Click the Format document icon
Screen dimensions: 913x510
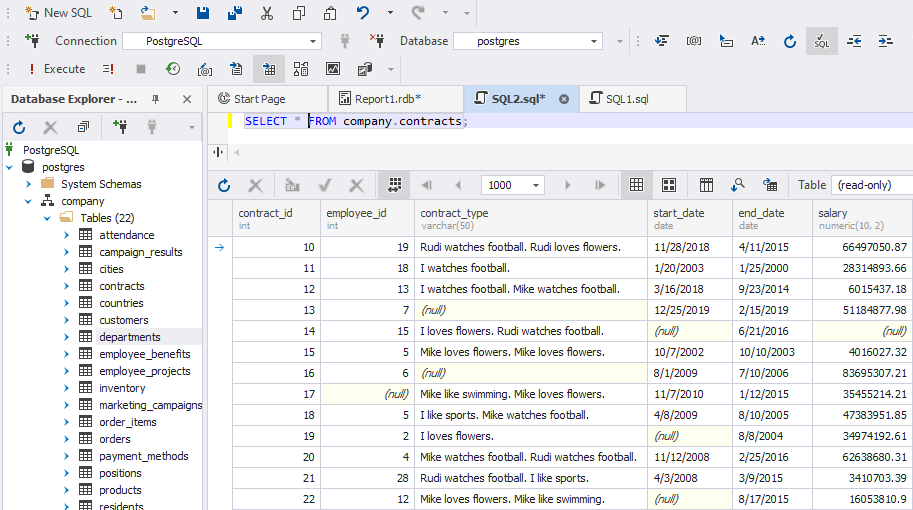coord(662,41)
